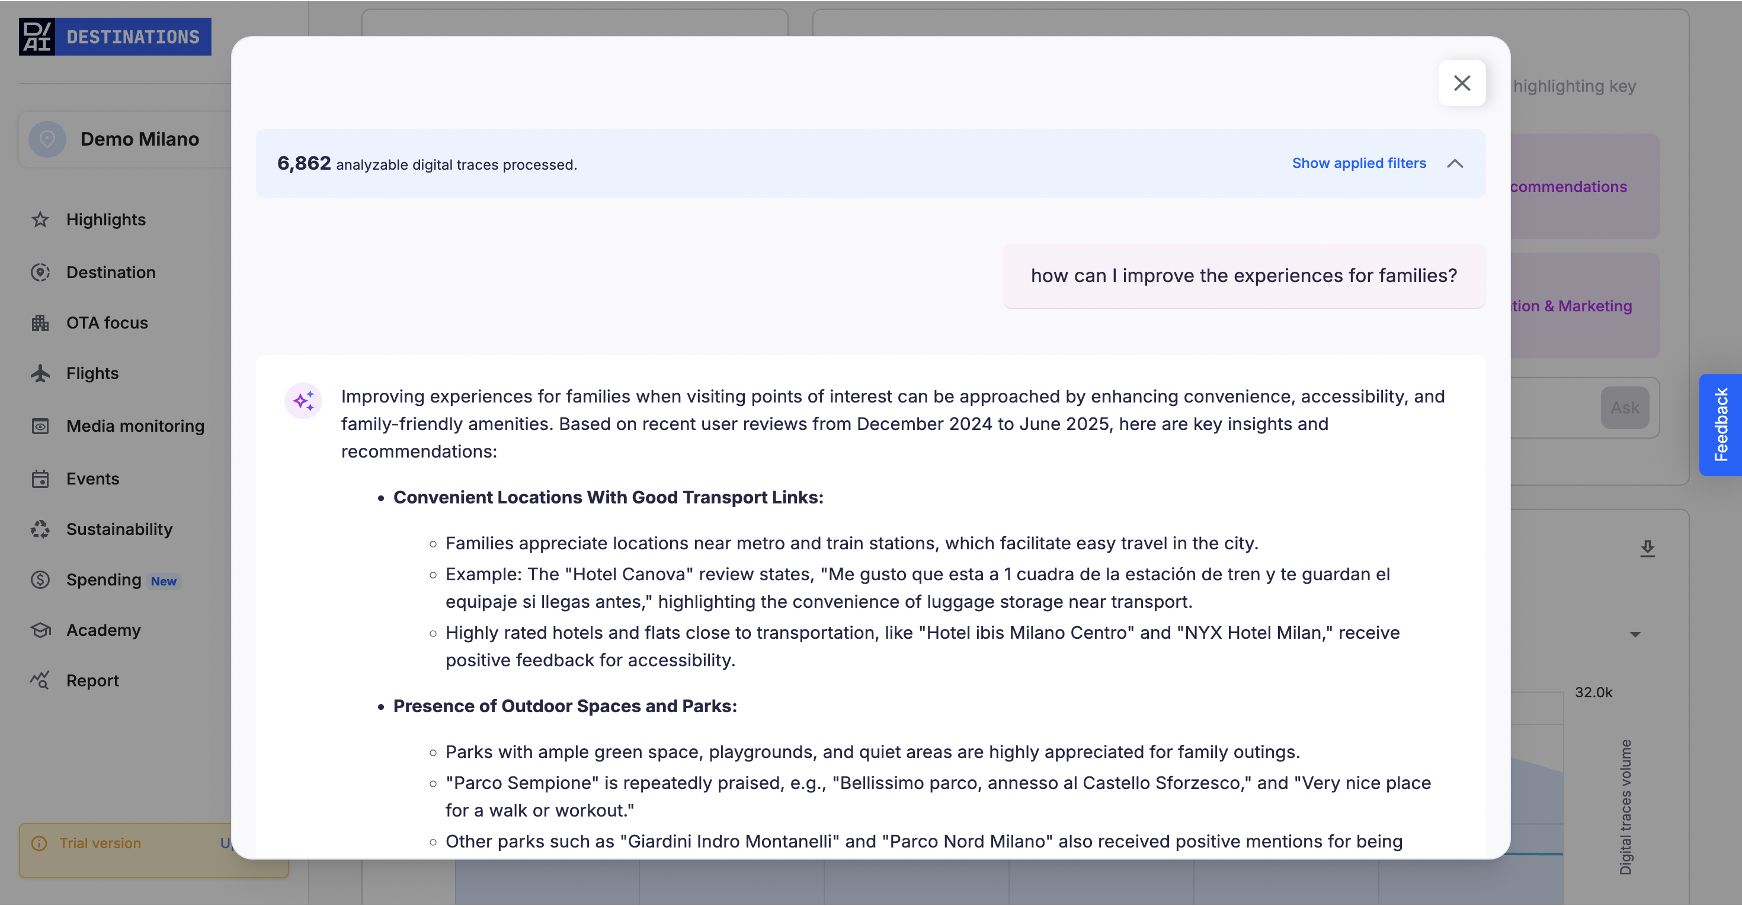Open the Report chart icon
This screenshot has height=906, width=1742.
point(40,680)
